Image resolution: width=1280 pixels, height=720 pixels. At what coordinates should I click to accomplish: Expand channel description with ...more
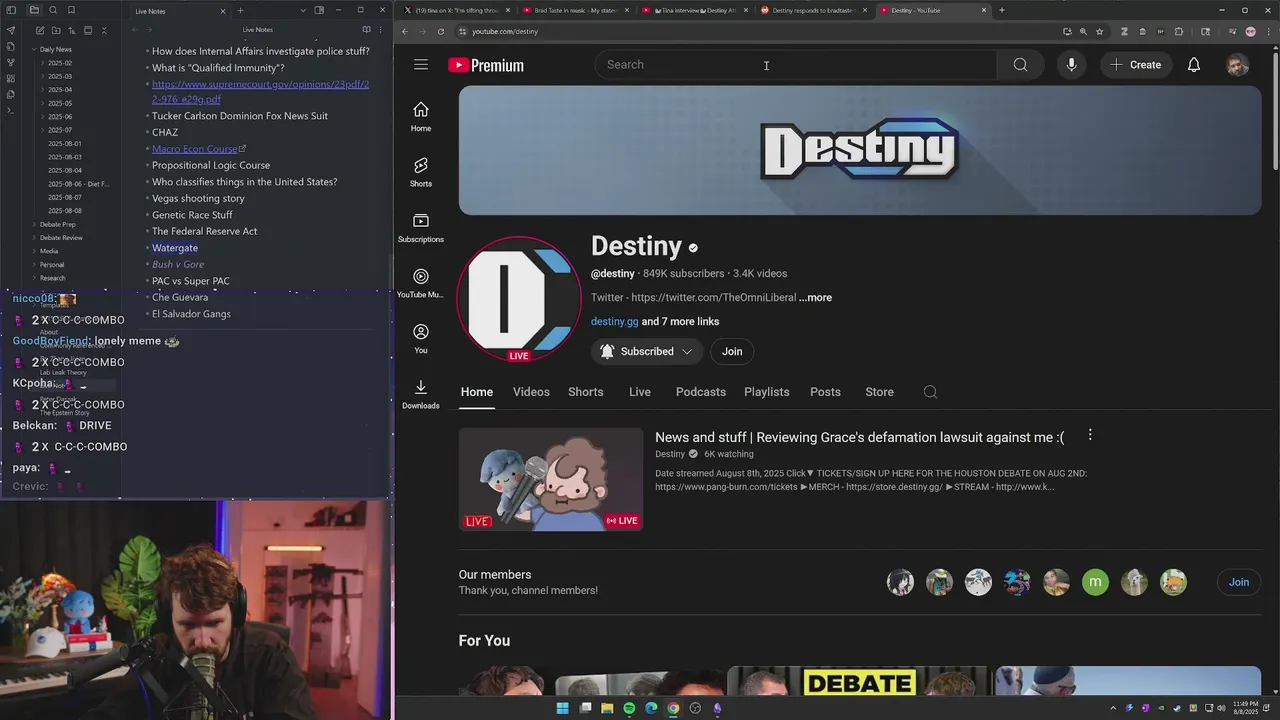[815, 298]
